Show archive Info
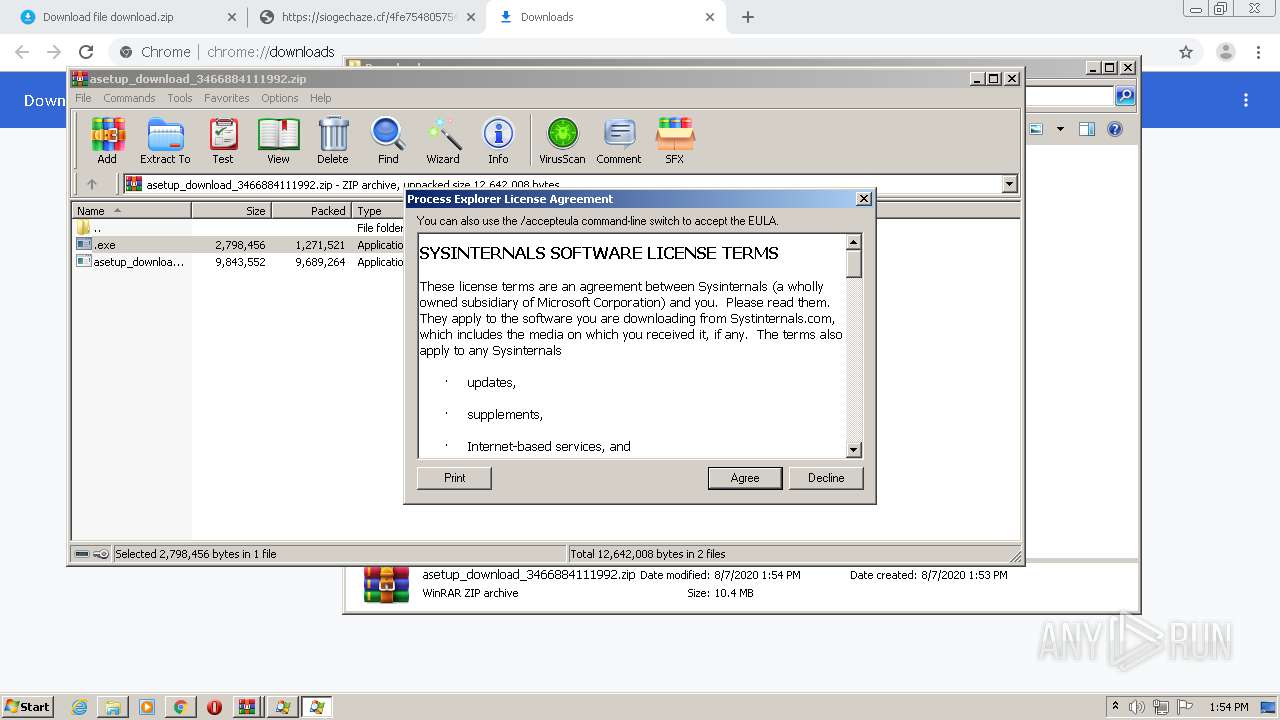Screen dimensions: 1280x720 tap(498, 140)
